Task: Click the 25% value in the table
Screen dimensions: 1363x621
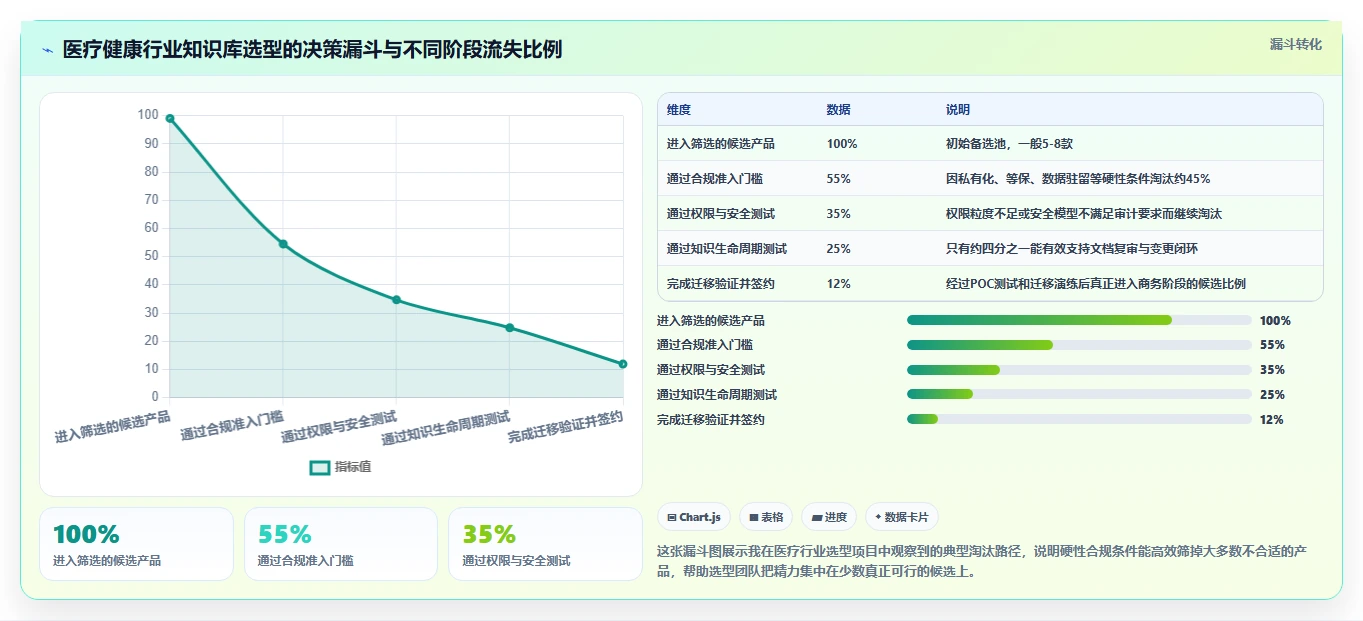Action: click(839, 249)
